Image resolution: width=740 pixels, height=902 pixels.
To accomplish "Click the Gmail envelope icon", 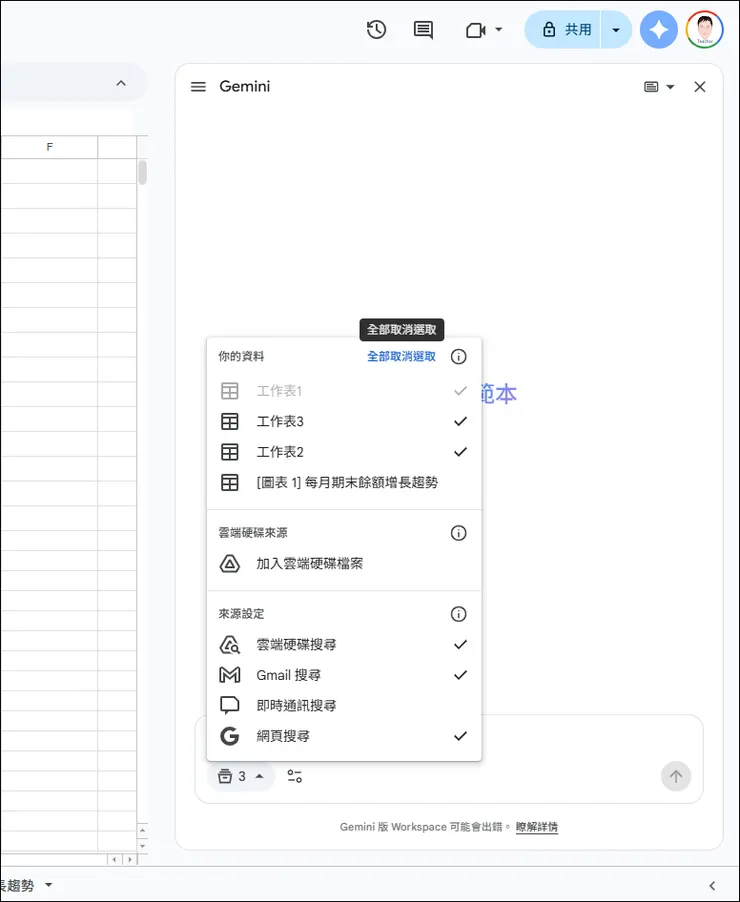I will (230, 675).
